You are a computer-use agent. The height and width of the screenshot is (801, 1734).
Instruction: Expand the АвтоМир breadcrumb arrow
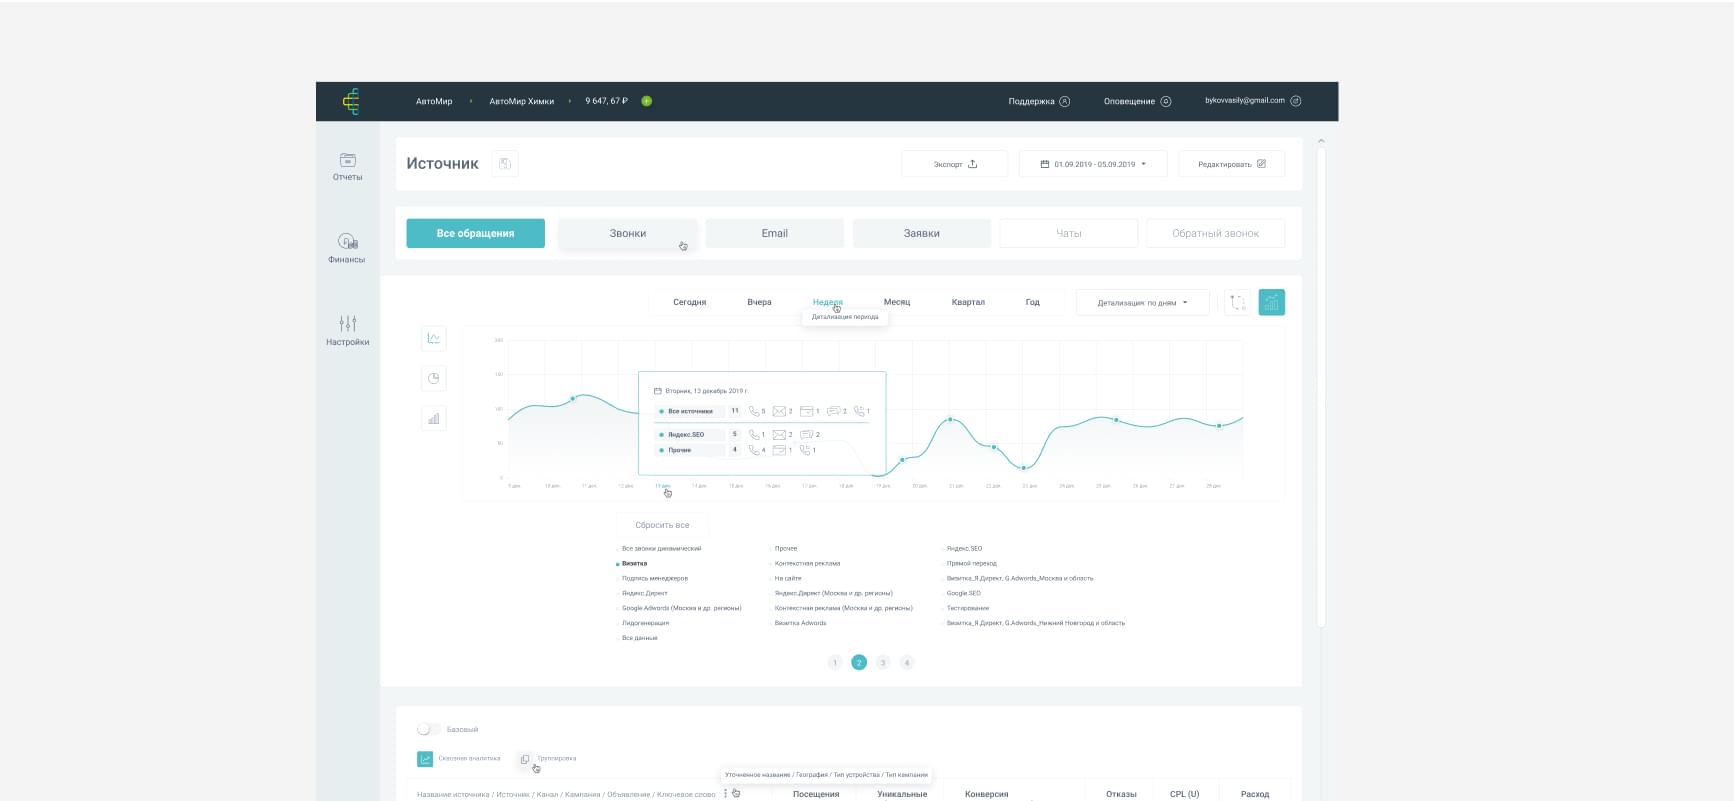(471, 101)
